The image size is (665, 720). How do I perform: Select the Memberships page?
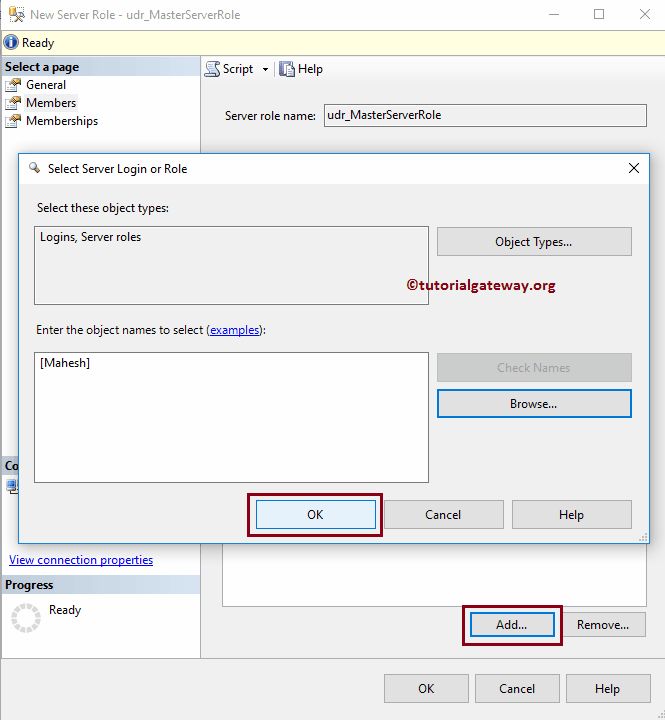point(62,121)
